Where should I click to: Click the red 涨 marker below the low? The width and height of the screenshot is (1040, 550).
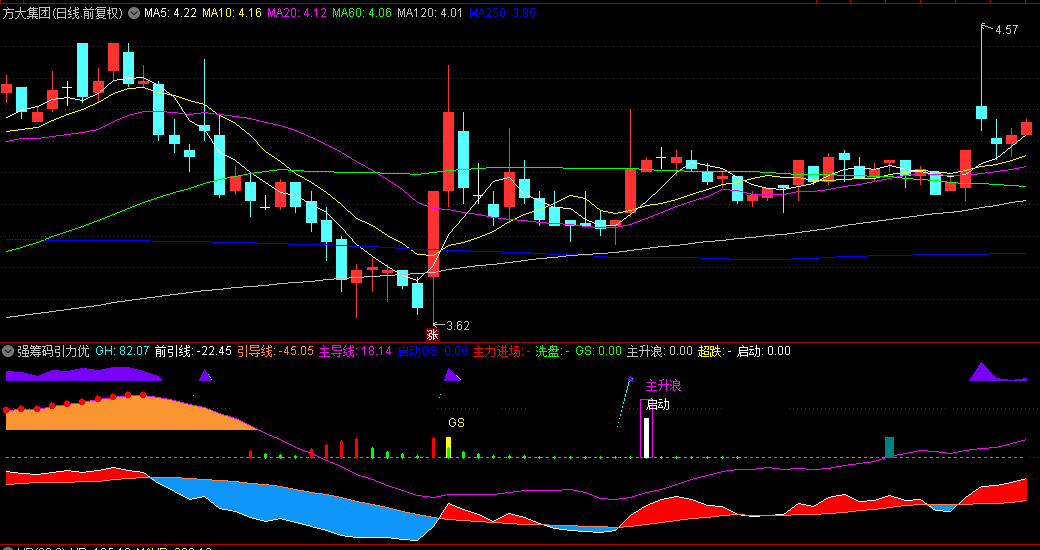(432, 335)
